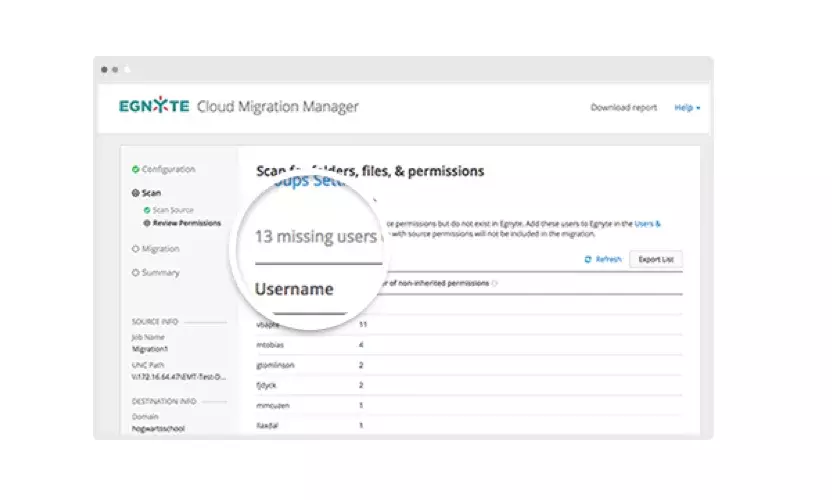This screenshot has width=832, height=500.
Task: Go to the Migration step
Action: click(155, 248)
